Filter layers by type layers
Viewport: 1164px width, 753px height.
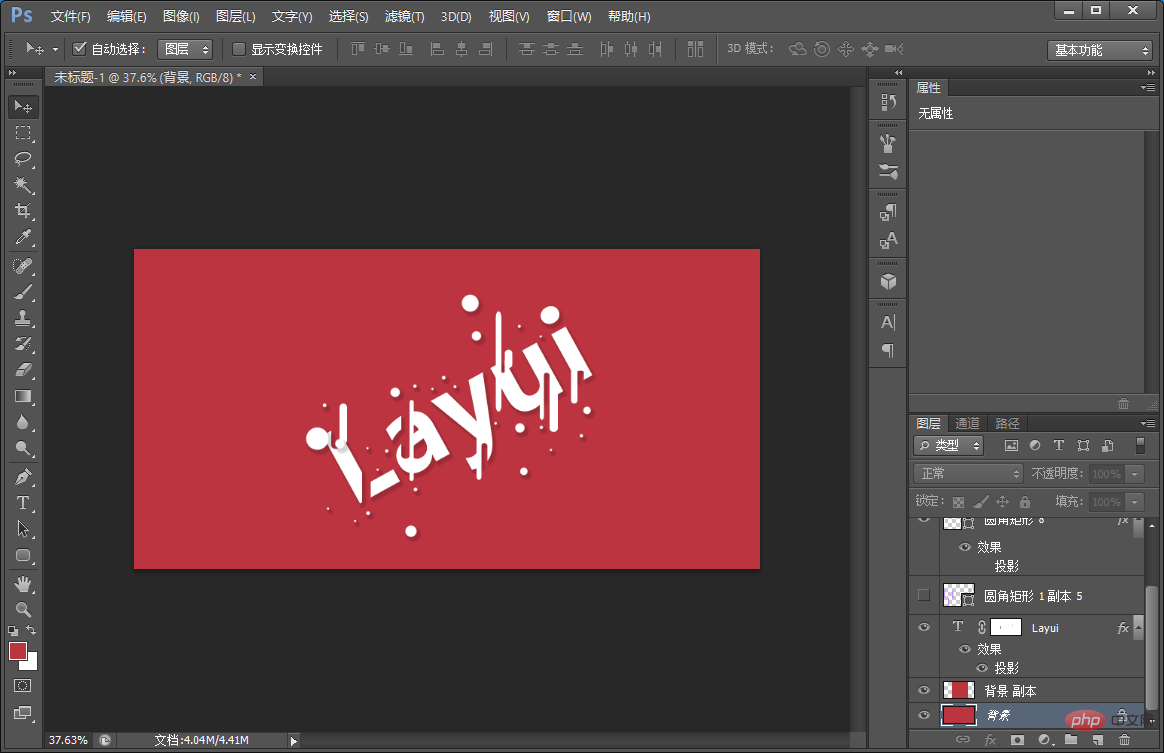tap(1059, 446)
